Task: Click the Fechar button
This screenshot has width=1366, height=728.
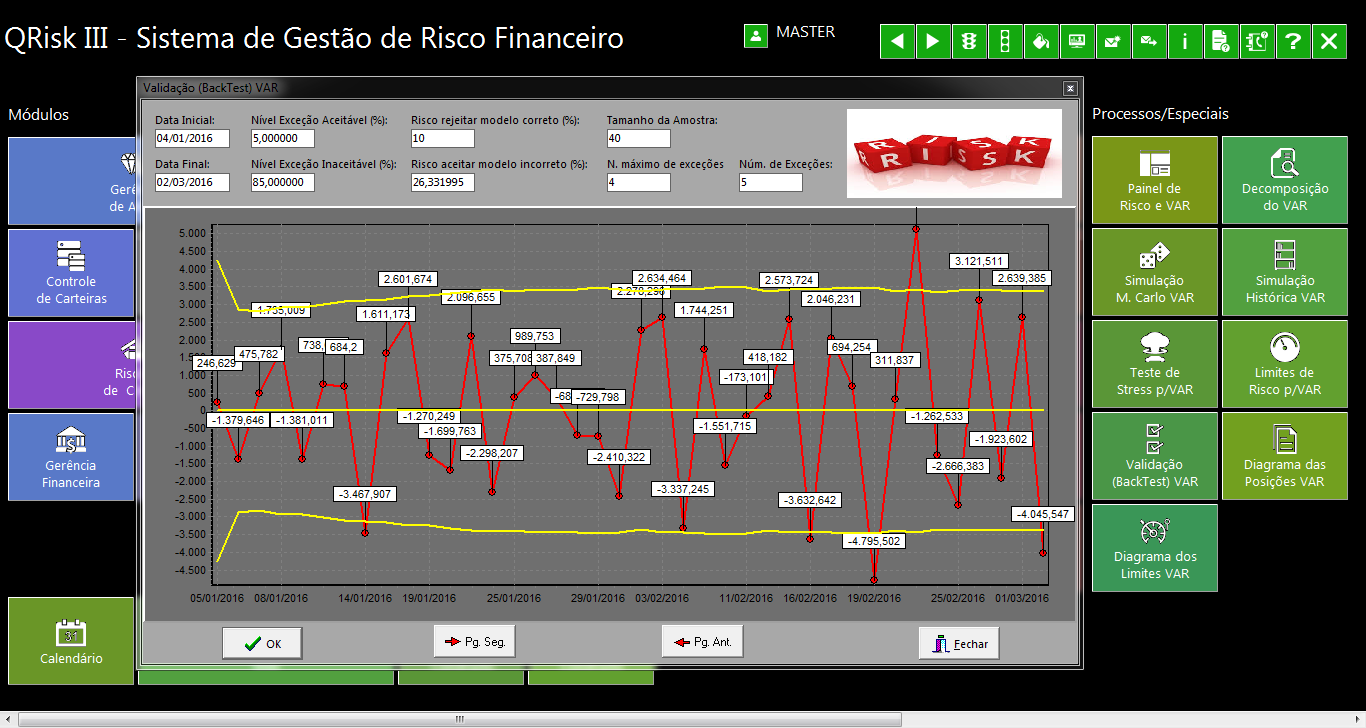Action: coord(958,644)
